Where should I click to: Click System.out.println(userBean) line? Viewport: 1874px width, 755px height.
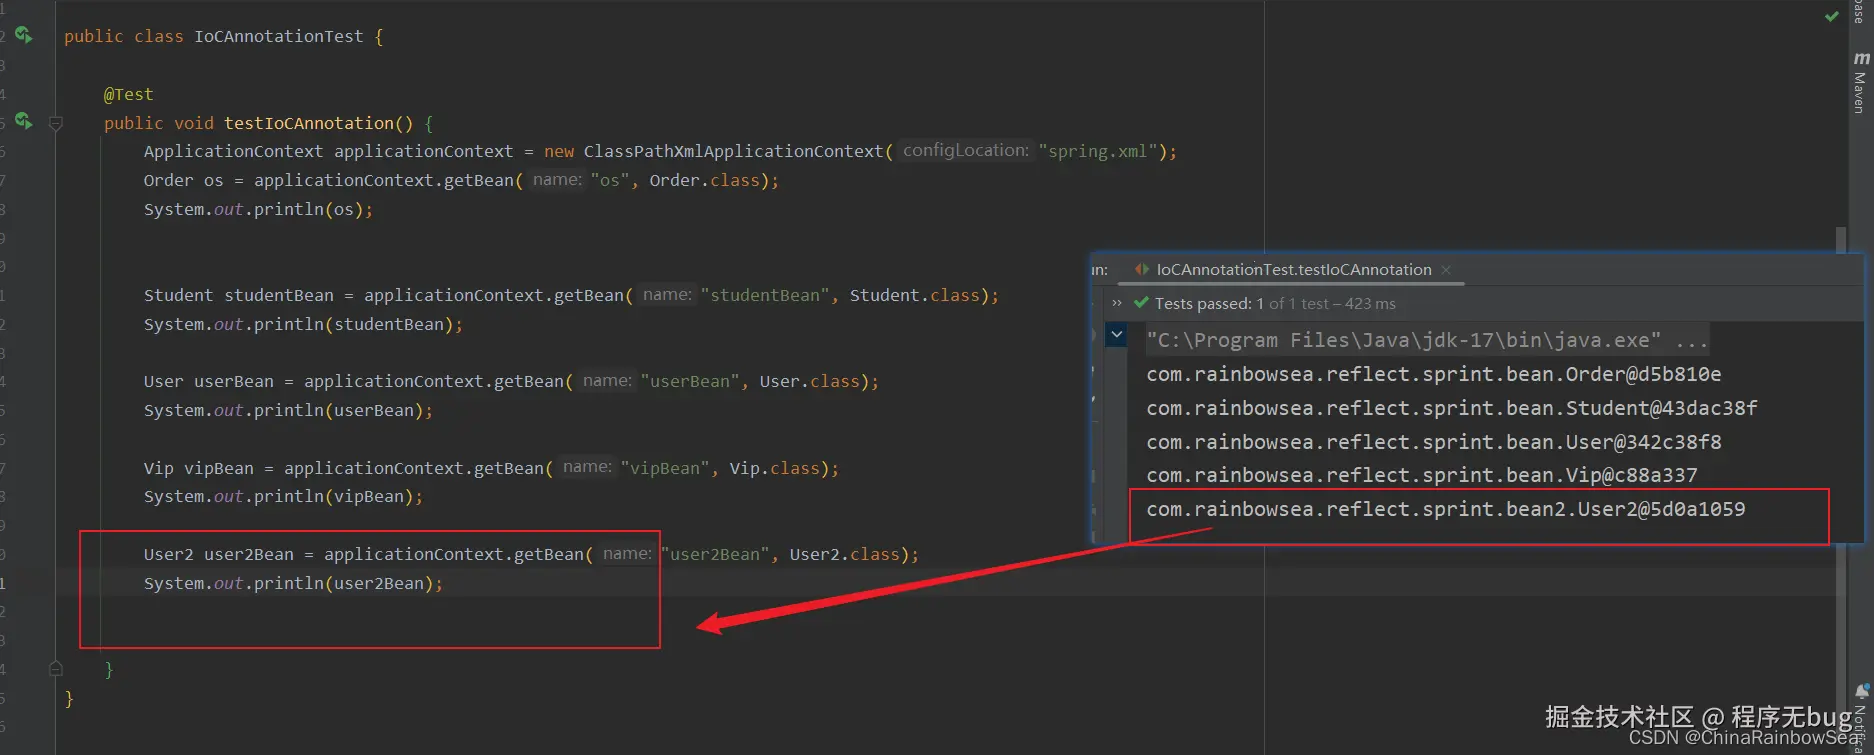[288, 411]
